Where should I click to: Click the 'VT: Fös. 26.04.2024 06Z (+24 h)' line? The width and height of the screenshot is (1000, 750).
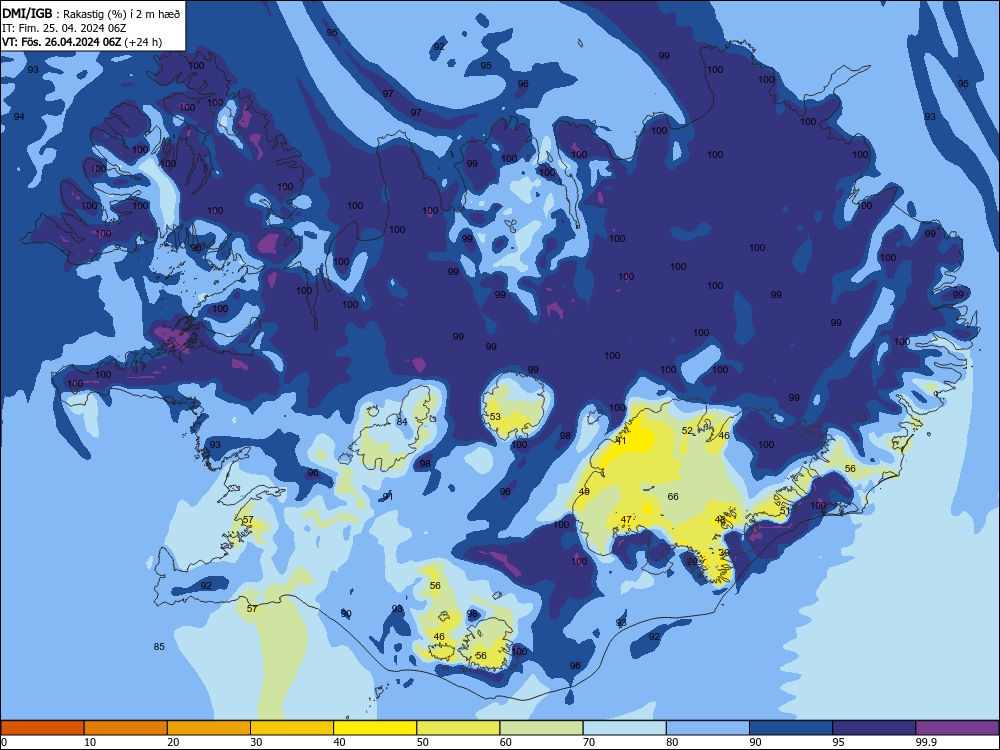tap(82, 42)
